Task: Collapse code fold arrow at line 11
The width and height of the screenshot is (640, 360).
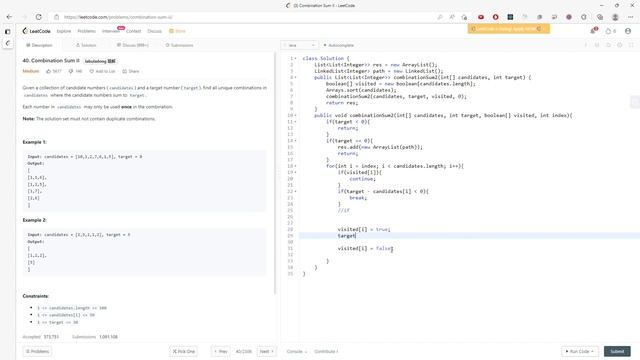Action: (x=296, y=122)
